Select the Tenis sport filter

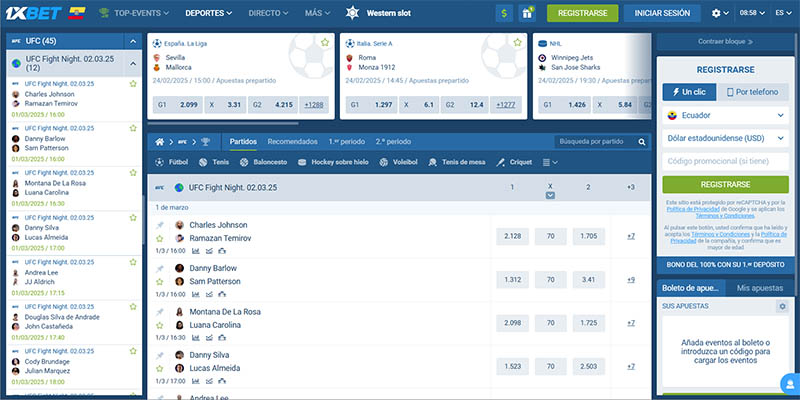(x=214, y=162)
